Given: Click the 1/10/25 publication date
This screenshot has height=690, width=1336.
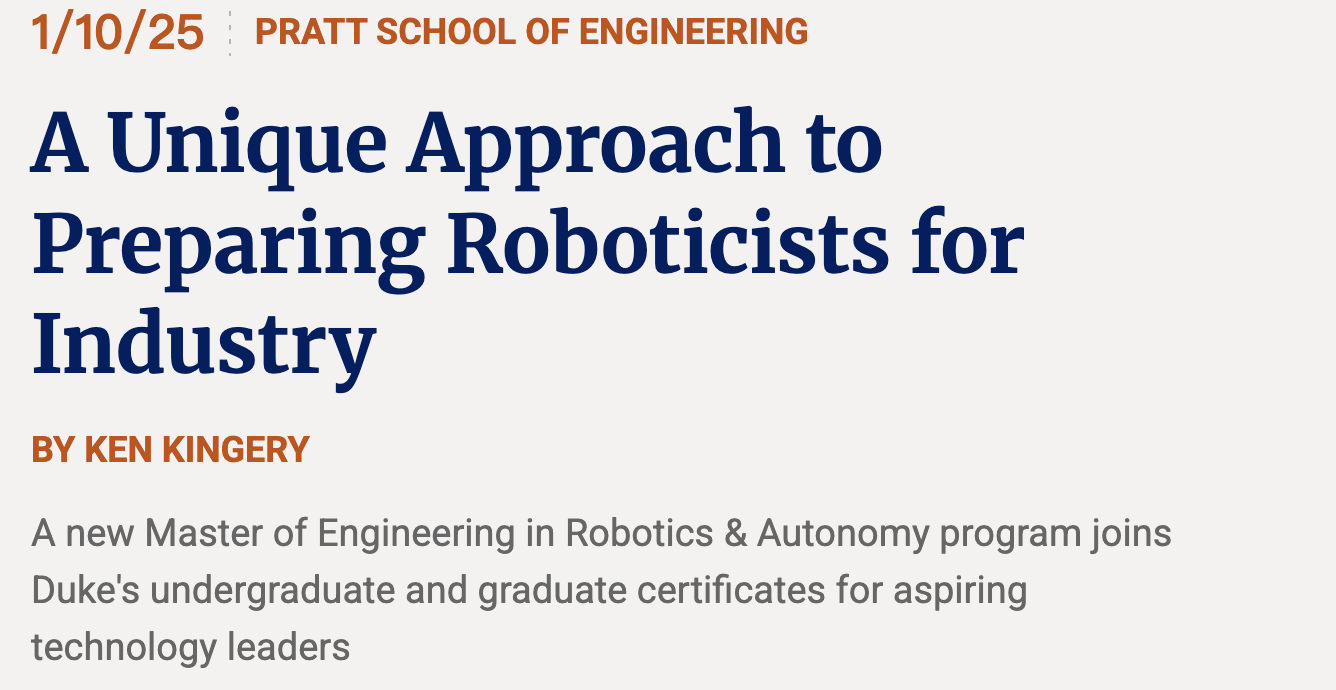Looking at the screenshot, I should pyautogui.click(x=118, y=33).
